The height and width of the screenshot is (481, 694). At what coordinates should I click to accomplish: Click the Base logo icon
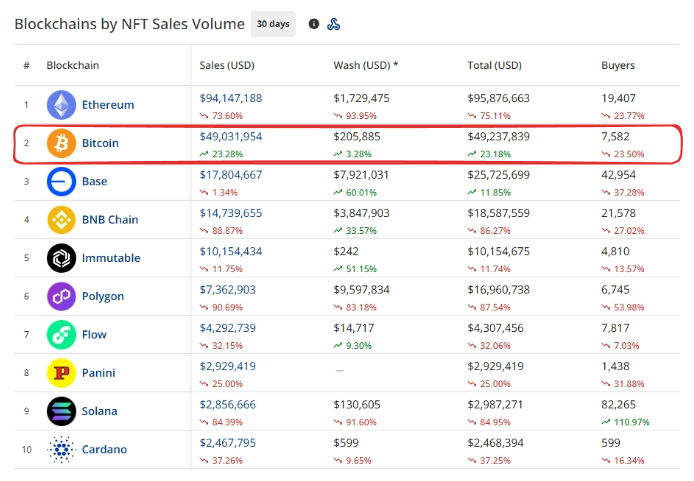61,181
